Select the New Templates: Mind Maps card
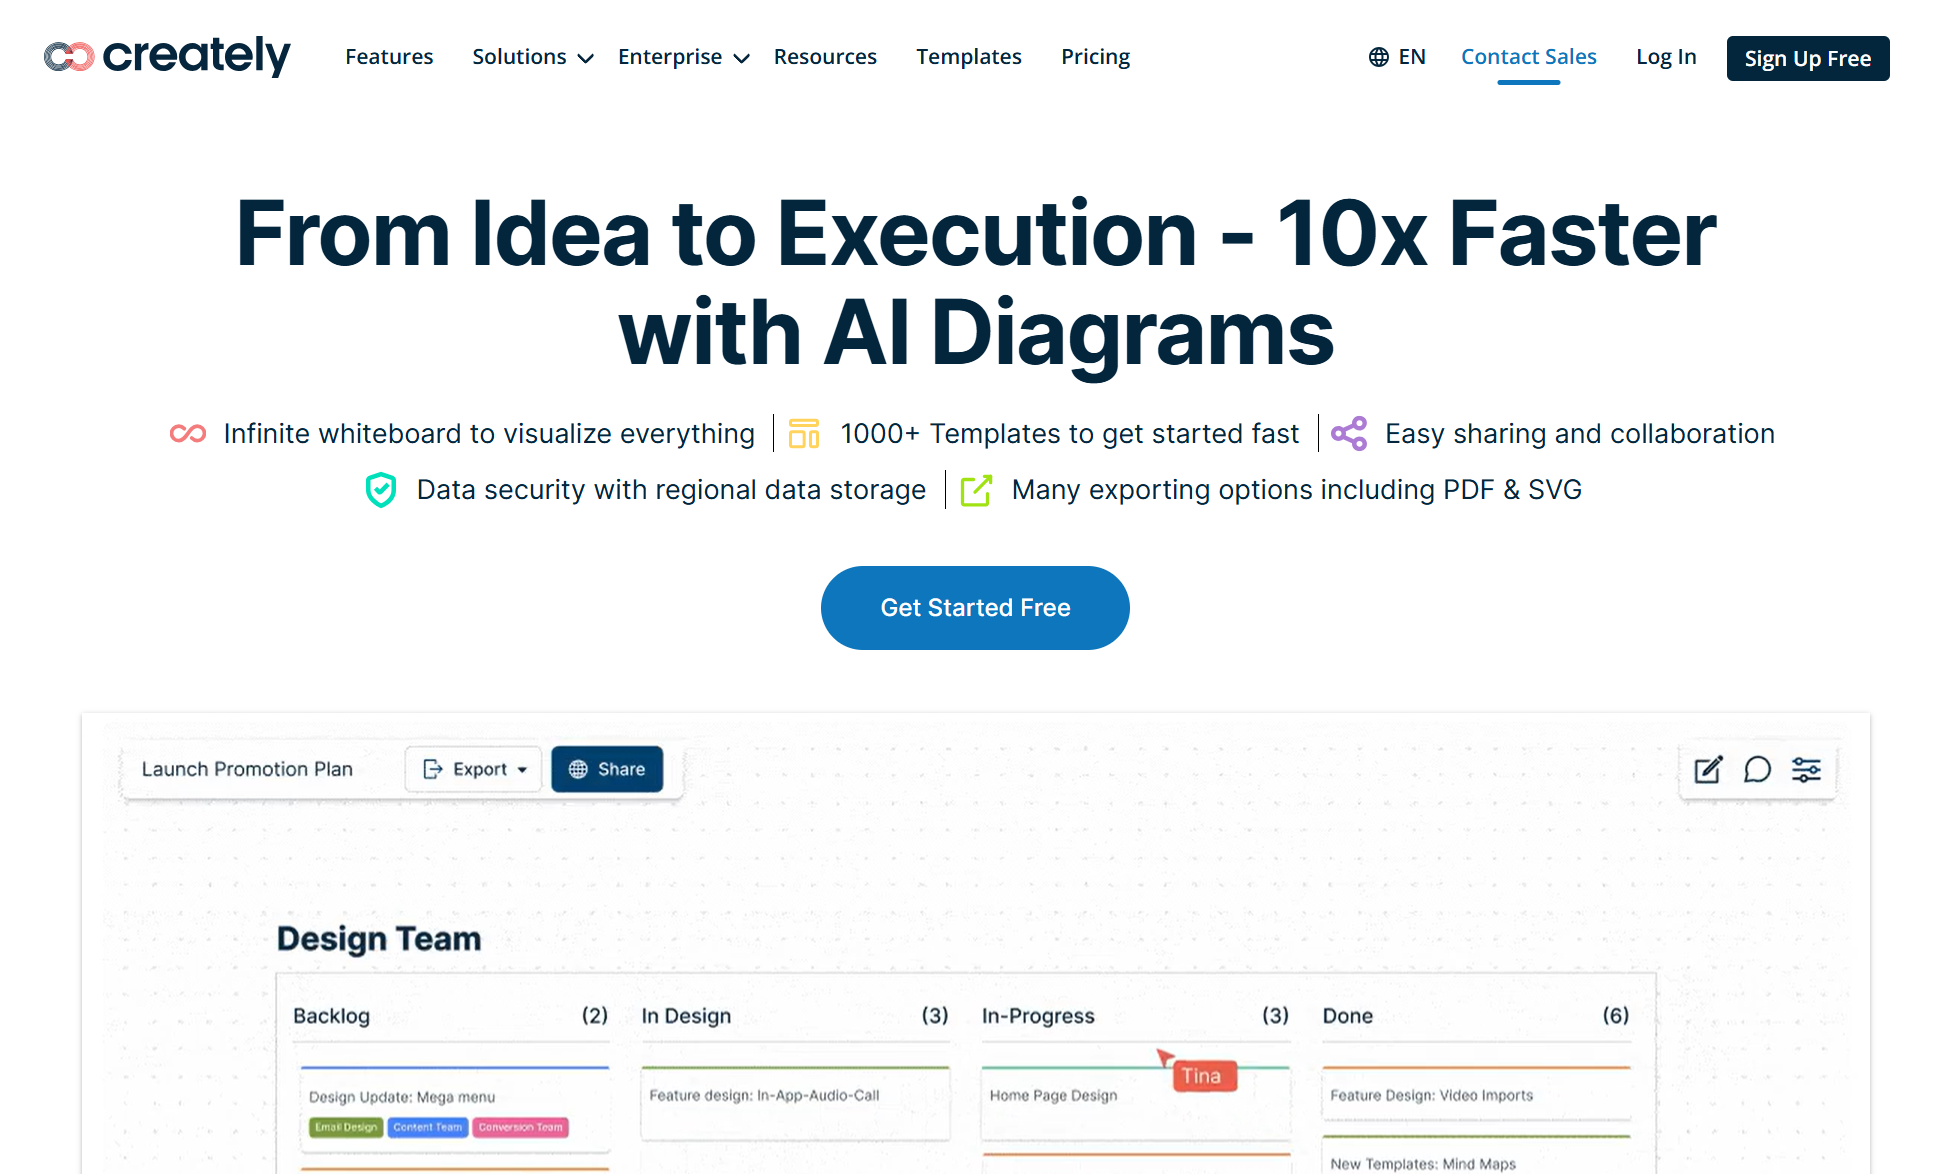The width and height of the screenshot is (1950, 1174). pyautogui.click(x=1476, y=1156)
